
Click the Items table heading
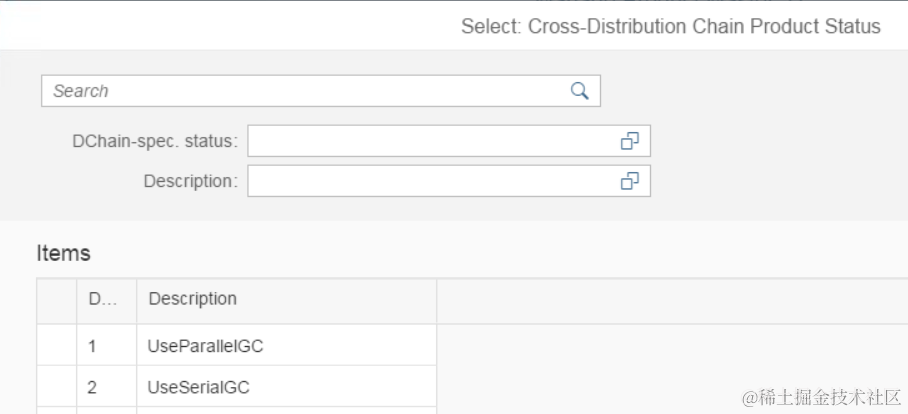click(x=63, y=253)
